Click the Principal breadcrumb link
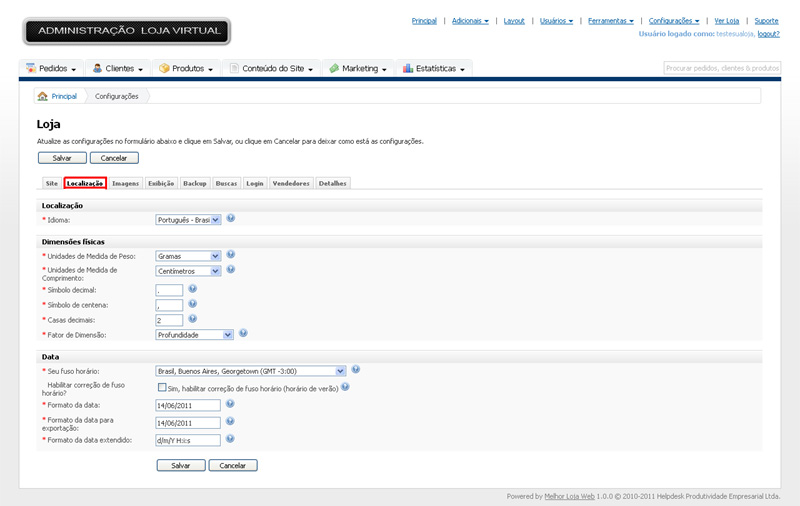800x506 pixels. click(x=64, y=96)
